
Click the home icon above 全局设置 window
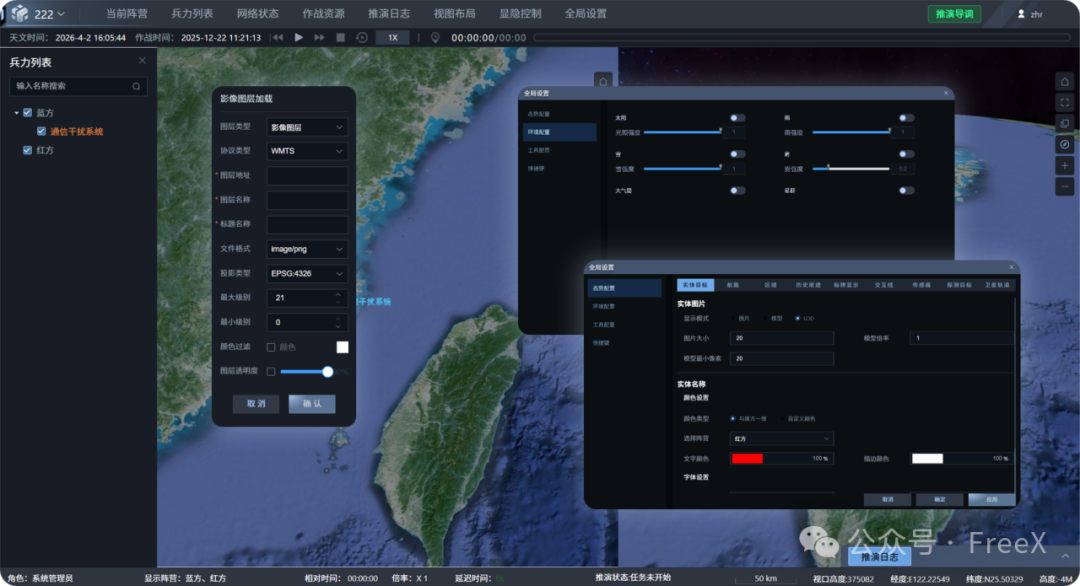[603, 81]
